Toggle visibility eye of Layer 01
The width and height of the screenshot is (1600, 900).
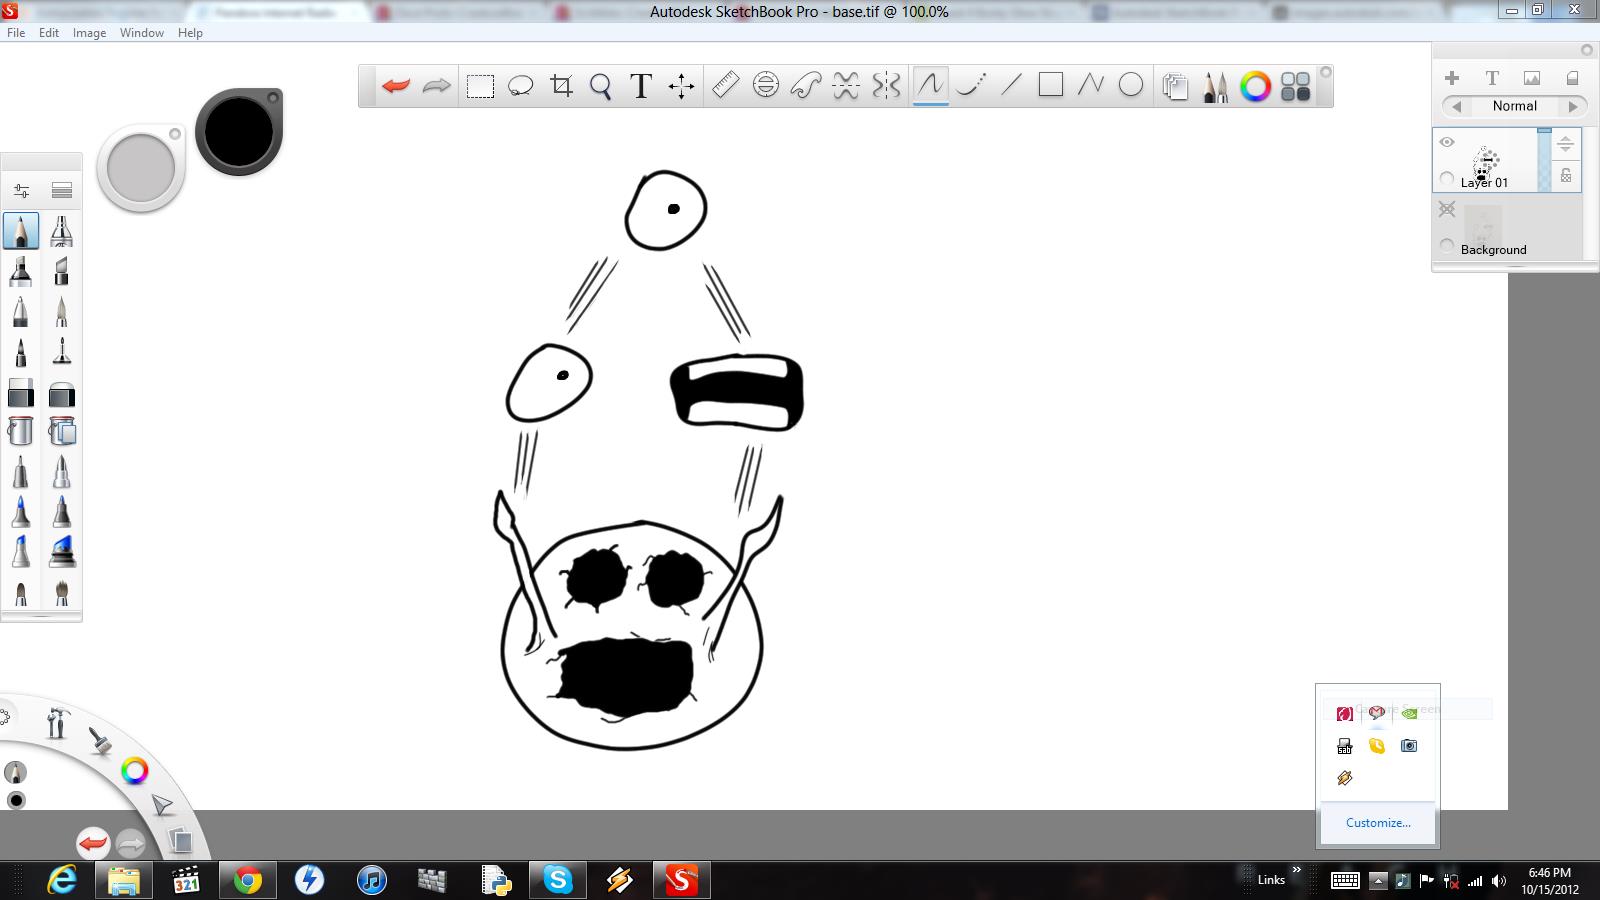tap(1447, 142)
